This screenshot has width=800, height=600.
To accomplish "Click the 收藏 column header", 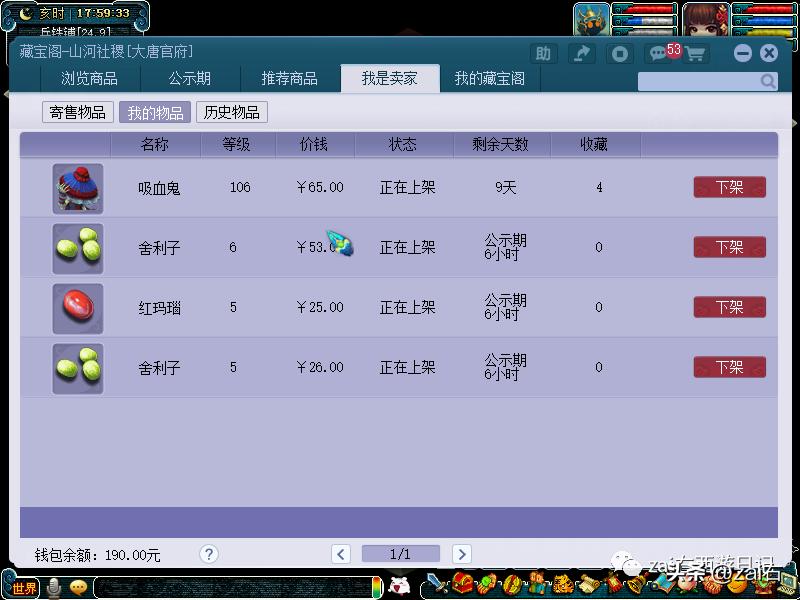I will pos(594,144).
